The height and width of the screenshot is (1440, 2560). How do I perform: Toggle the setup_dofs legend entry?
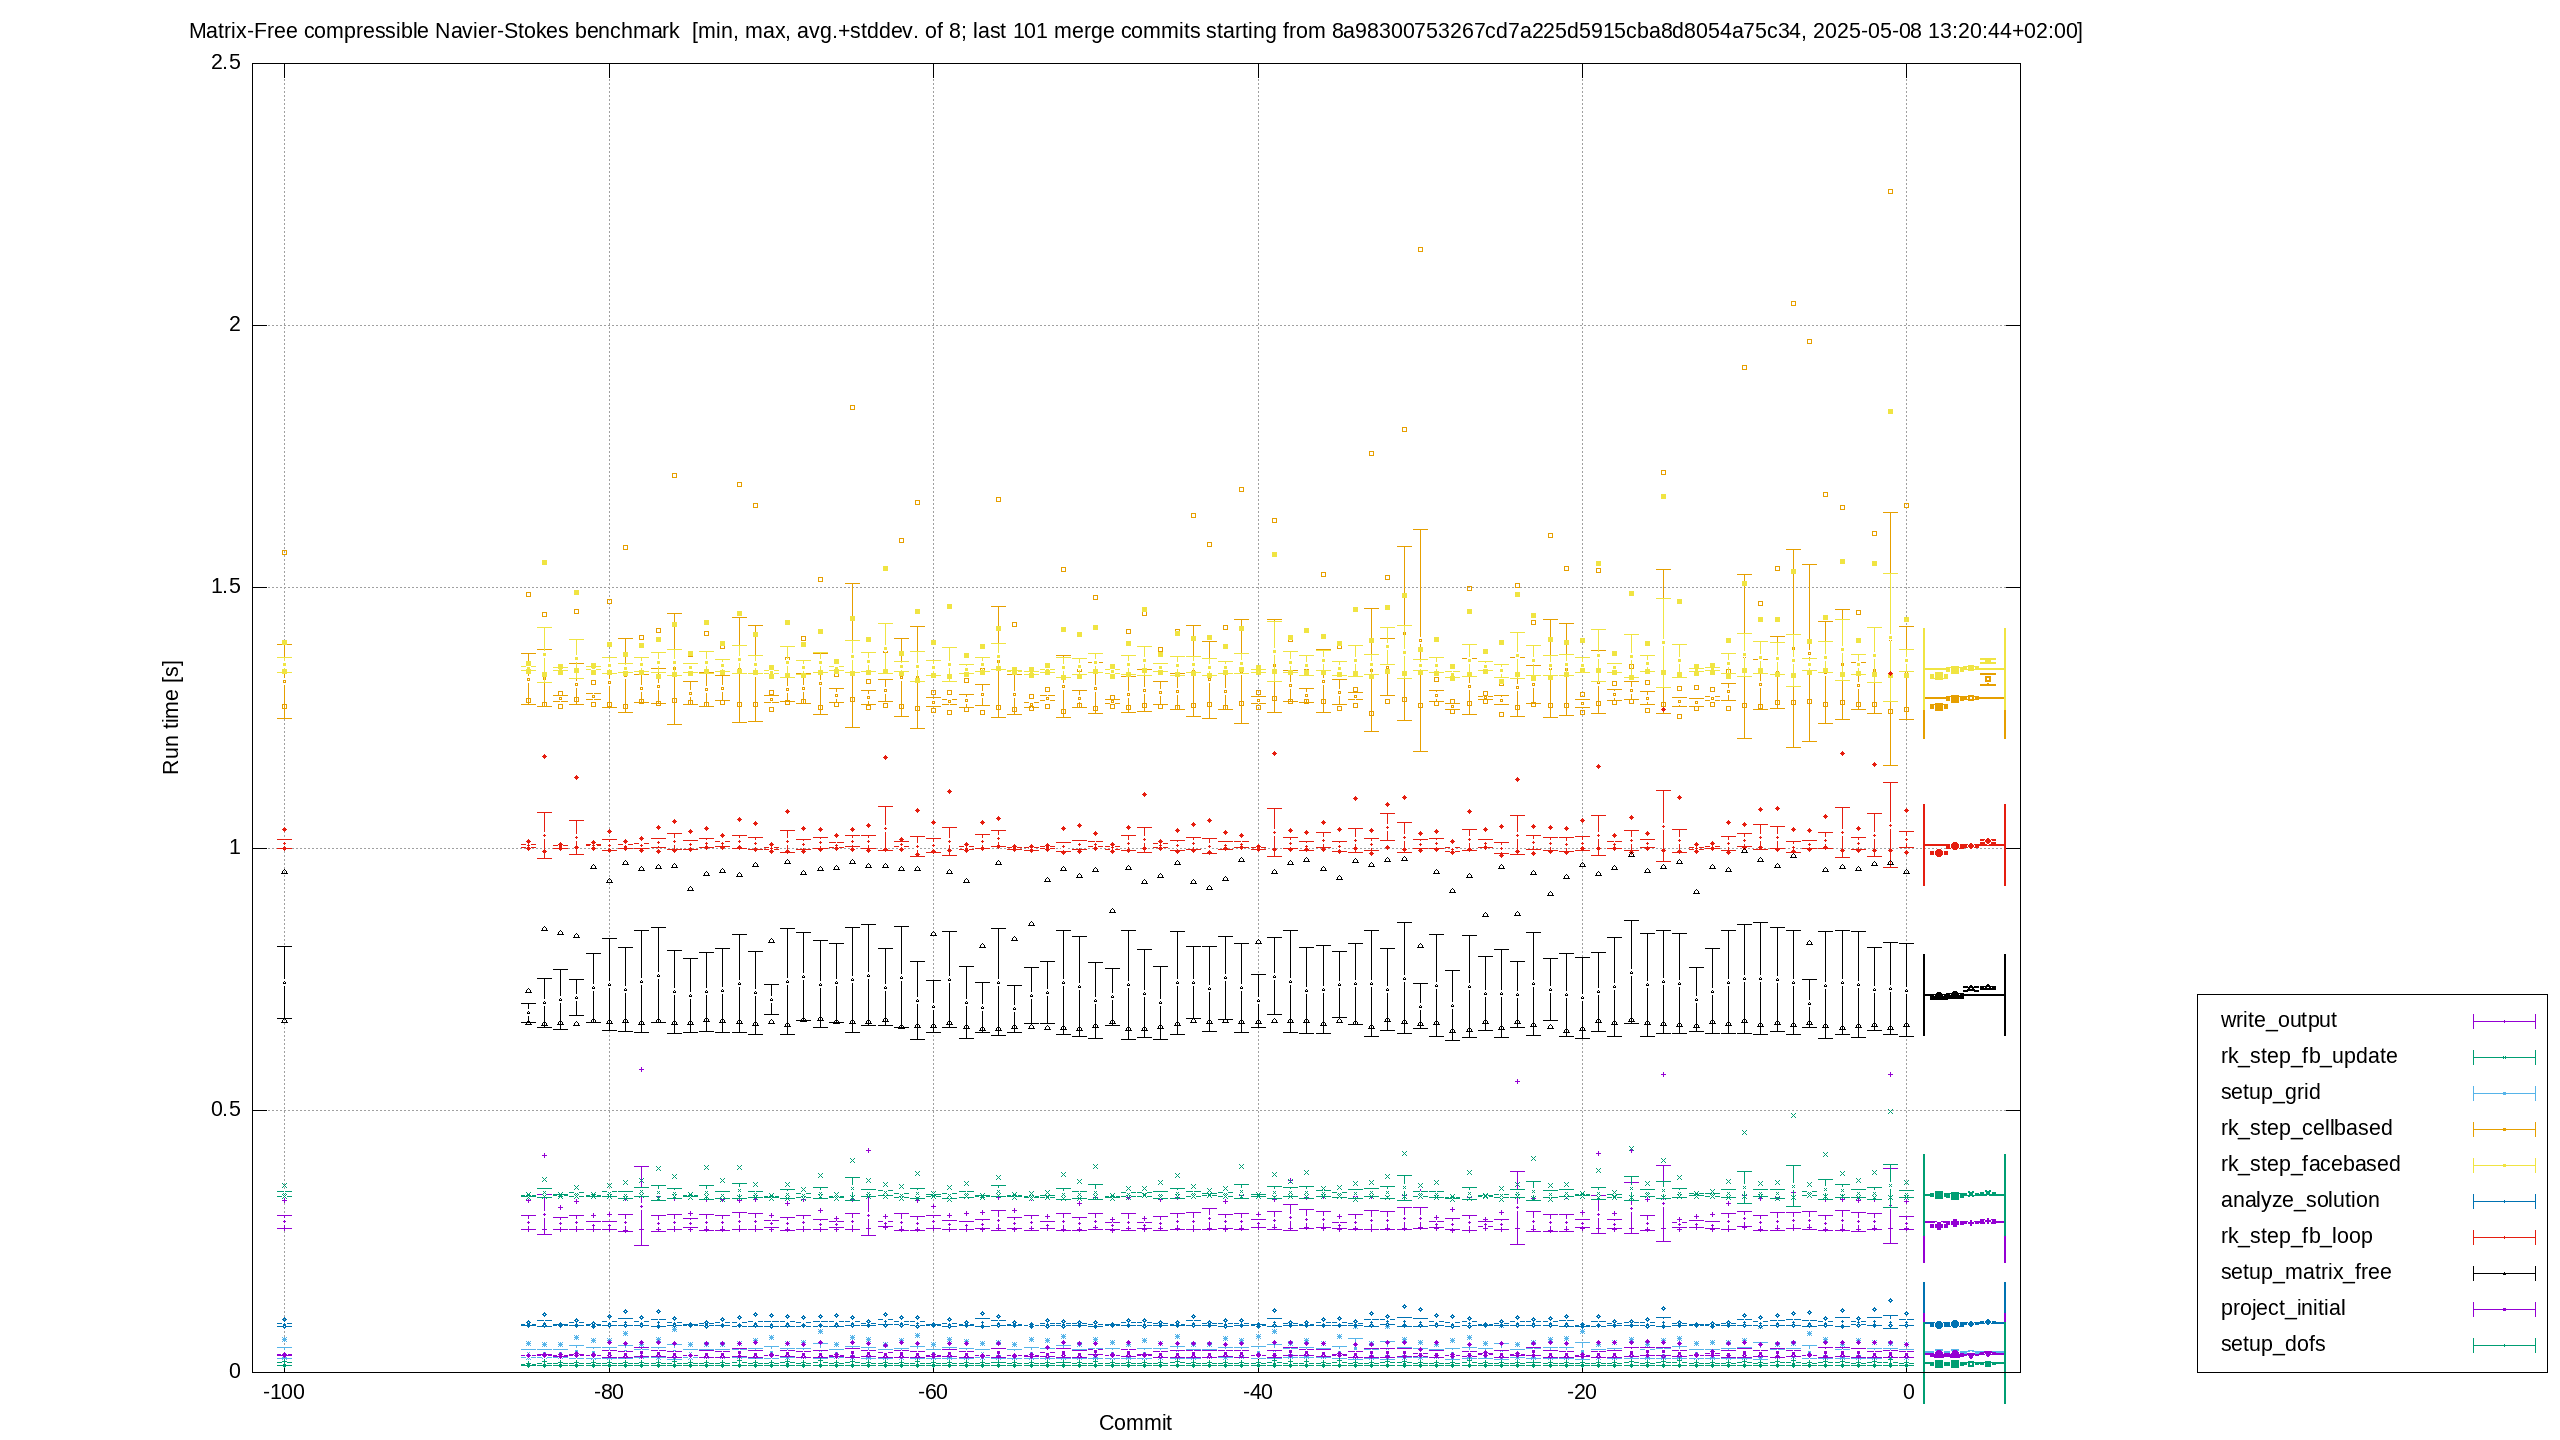[2272, 1344]
